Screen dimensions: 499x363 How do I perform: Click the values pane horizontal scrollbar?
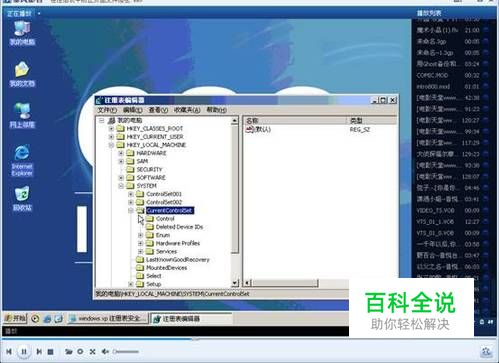point(285,283)
